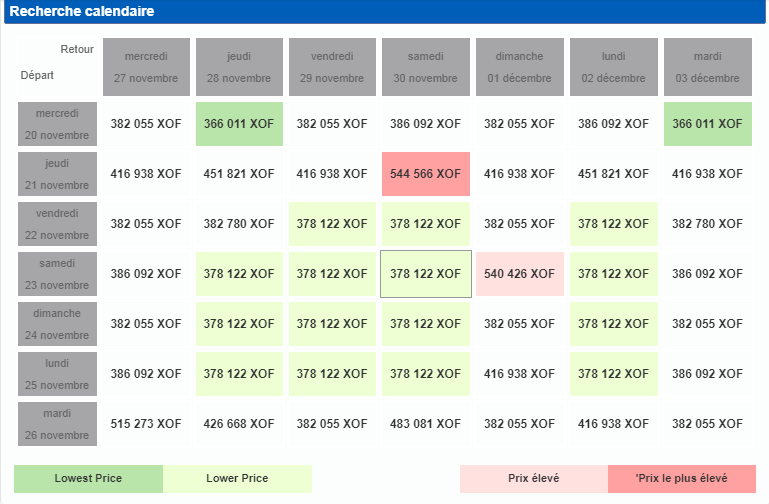Click the Prix le plus élevé legend
This screenshot has width=769, height=504.
[681, 479]
